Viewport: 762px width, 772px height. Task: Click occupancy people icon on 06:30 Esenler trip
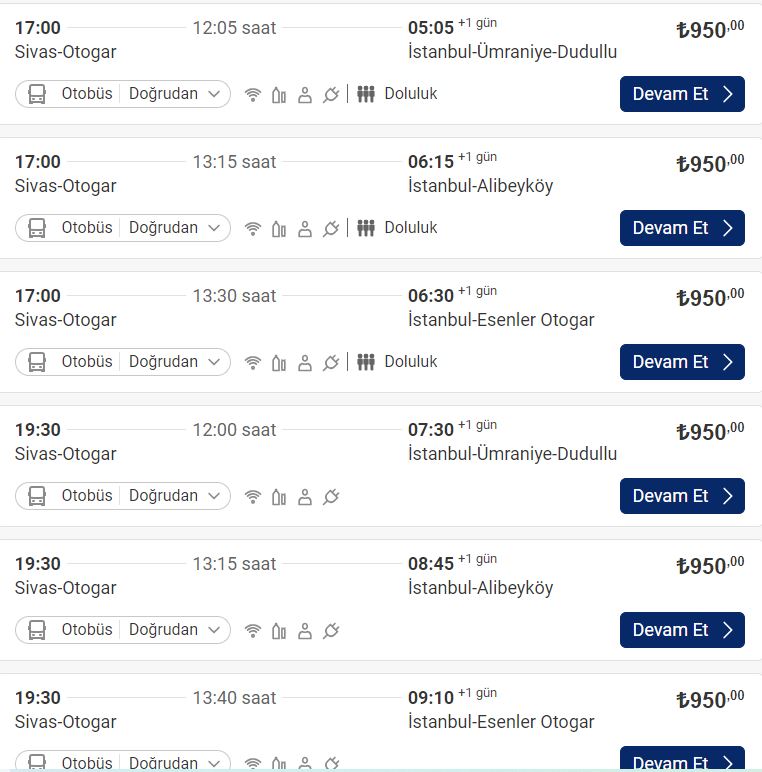(366, 362)
